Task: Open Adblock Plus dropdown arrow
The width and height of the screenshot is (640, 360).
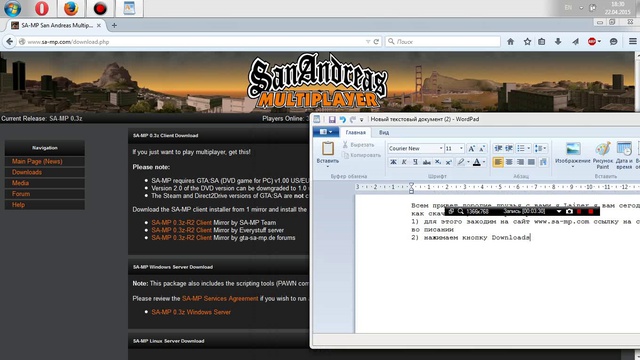Action: click(x=599, y=42)
